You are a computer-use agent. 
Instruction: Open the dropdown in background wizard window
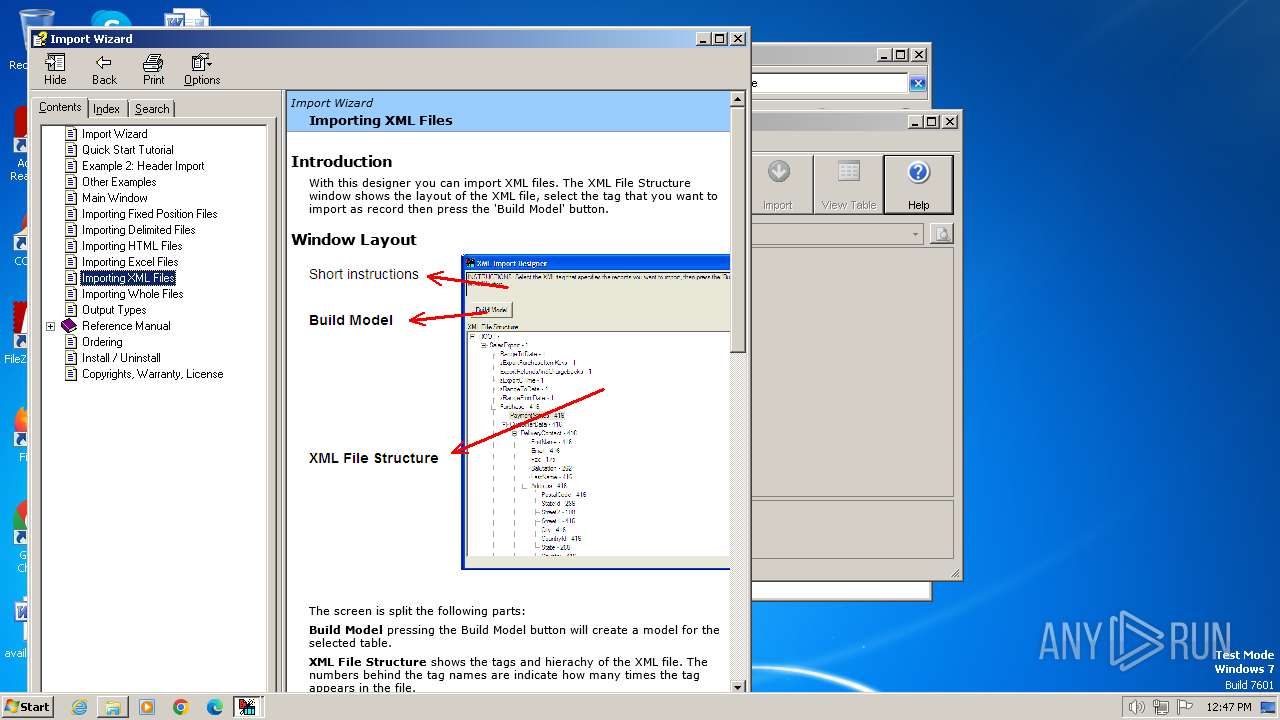coord(915,234)
